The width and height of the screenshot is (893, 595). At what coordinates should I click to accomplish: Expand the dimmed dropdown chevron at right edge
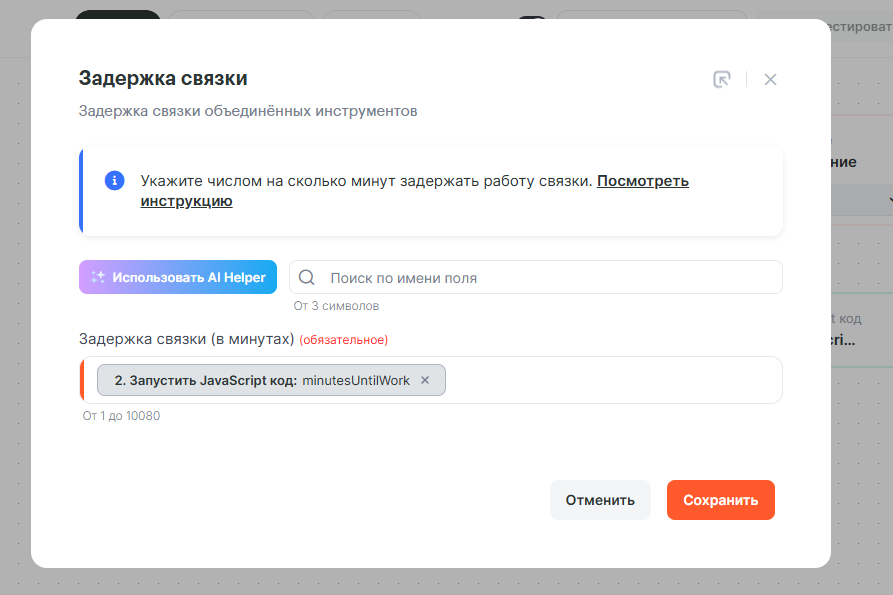889,201
